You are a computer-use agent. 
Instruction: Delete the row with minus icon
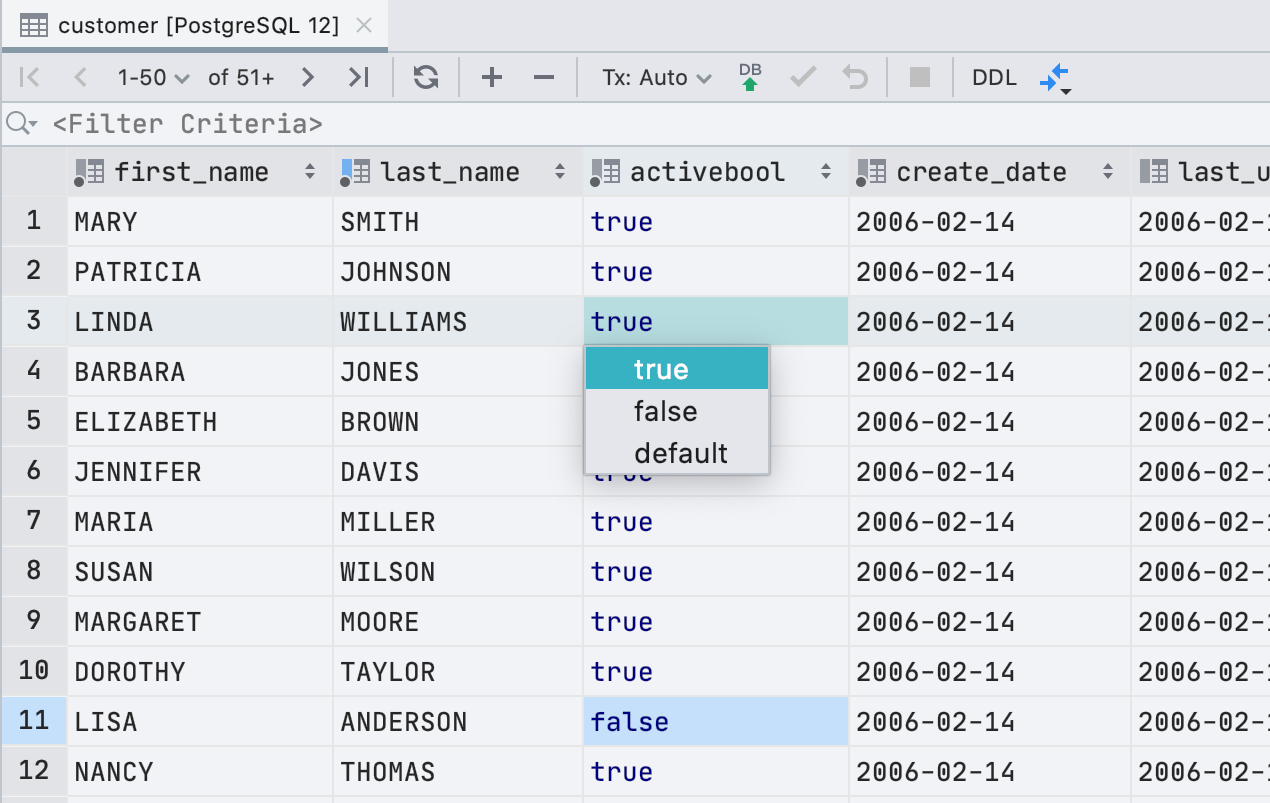point(543,77)
